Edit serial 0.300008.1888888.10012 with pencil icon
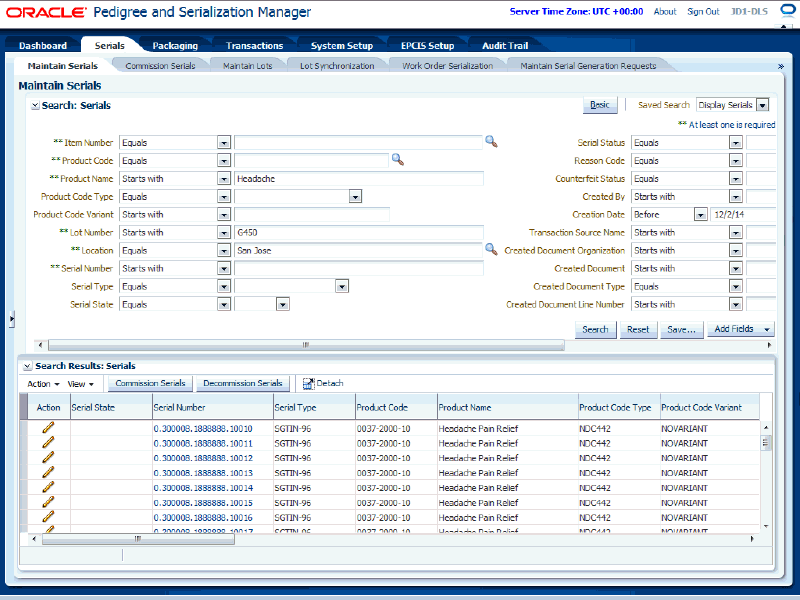The height and width of the screenshot is (600, 800). click(48, 458)
